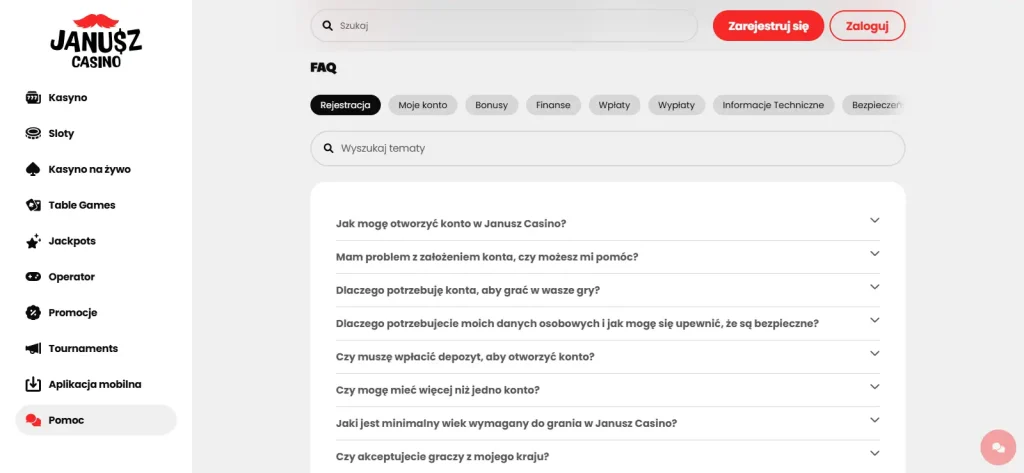Click the Janusz Casino logo
The height and width of the screenshot is (473, 1024).
coord(96,42)
